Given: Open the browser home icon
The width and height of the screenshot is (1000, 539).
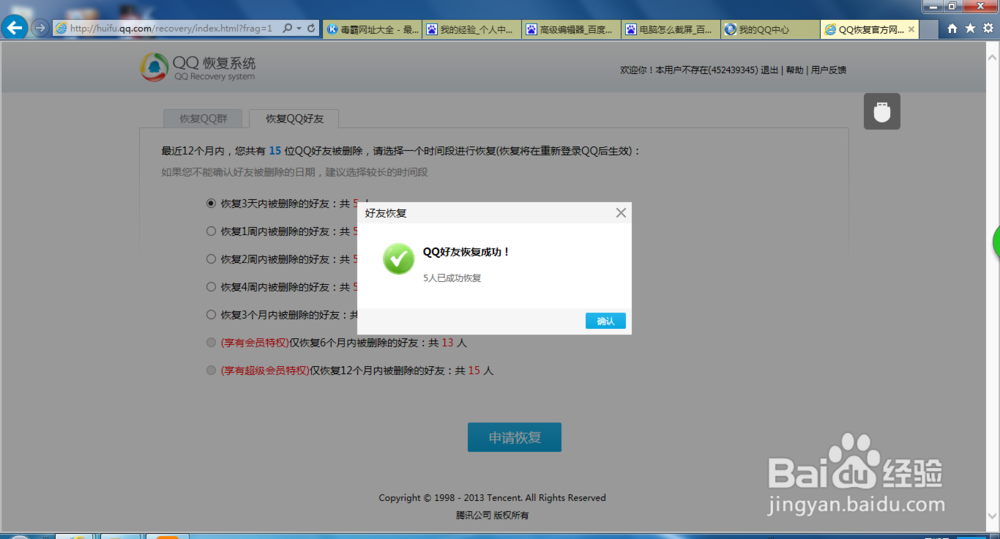Looking at the screenshot, I should point(952,28).
